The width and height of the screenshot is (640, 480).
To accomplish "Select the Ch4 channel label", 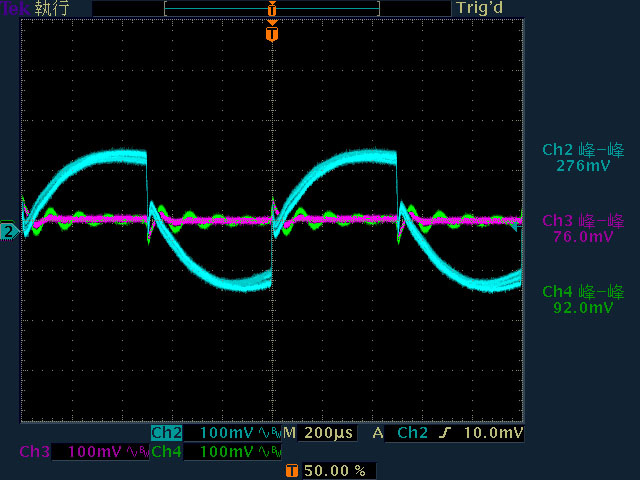I will pyautogui.click(x=167, y=451).
